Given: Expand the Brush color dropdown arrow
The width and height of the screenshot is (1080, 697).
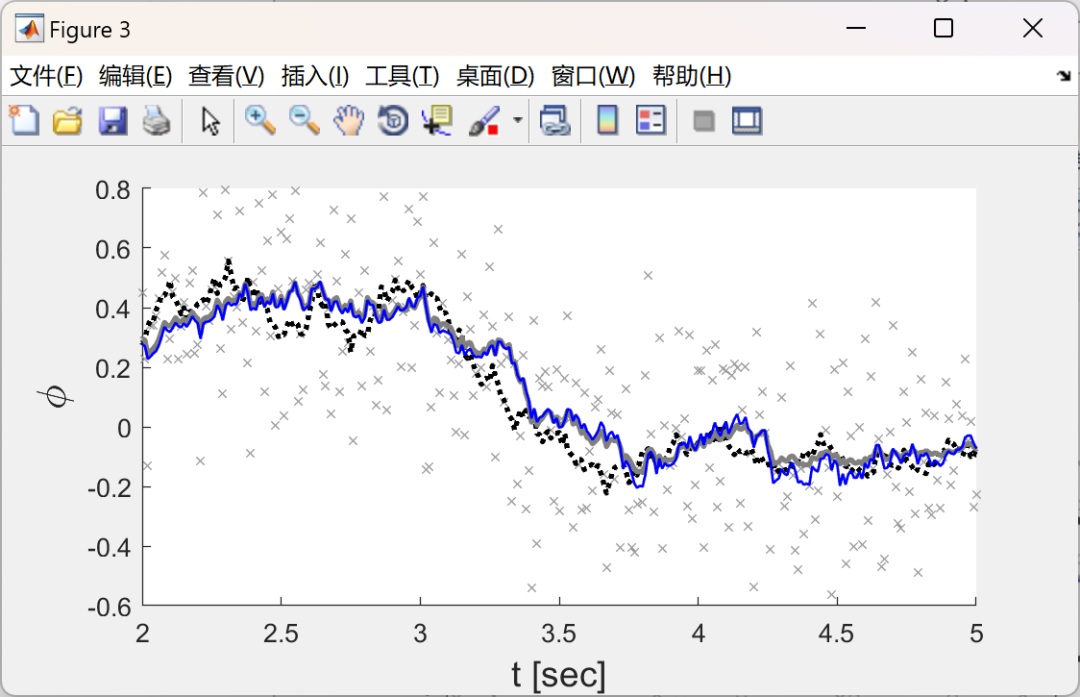Looking at the screenshot, I should (517, 121).
